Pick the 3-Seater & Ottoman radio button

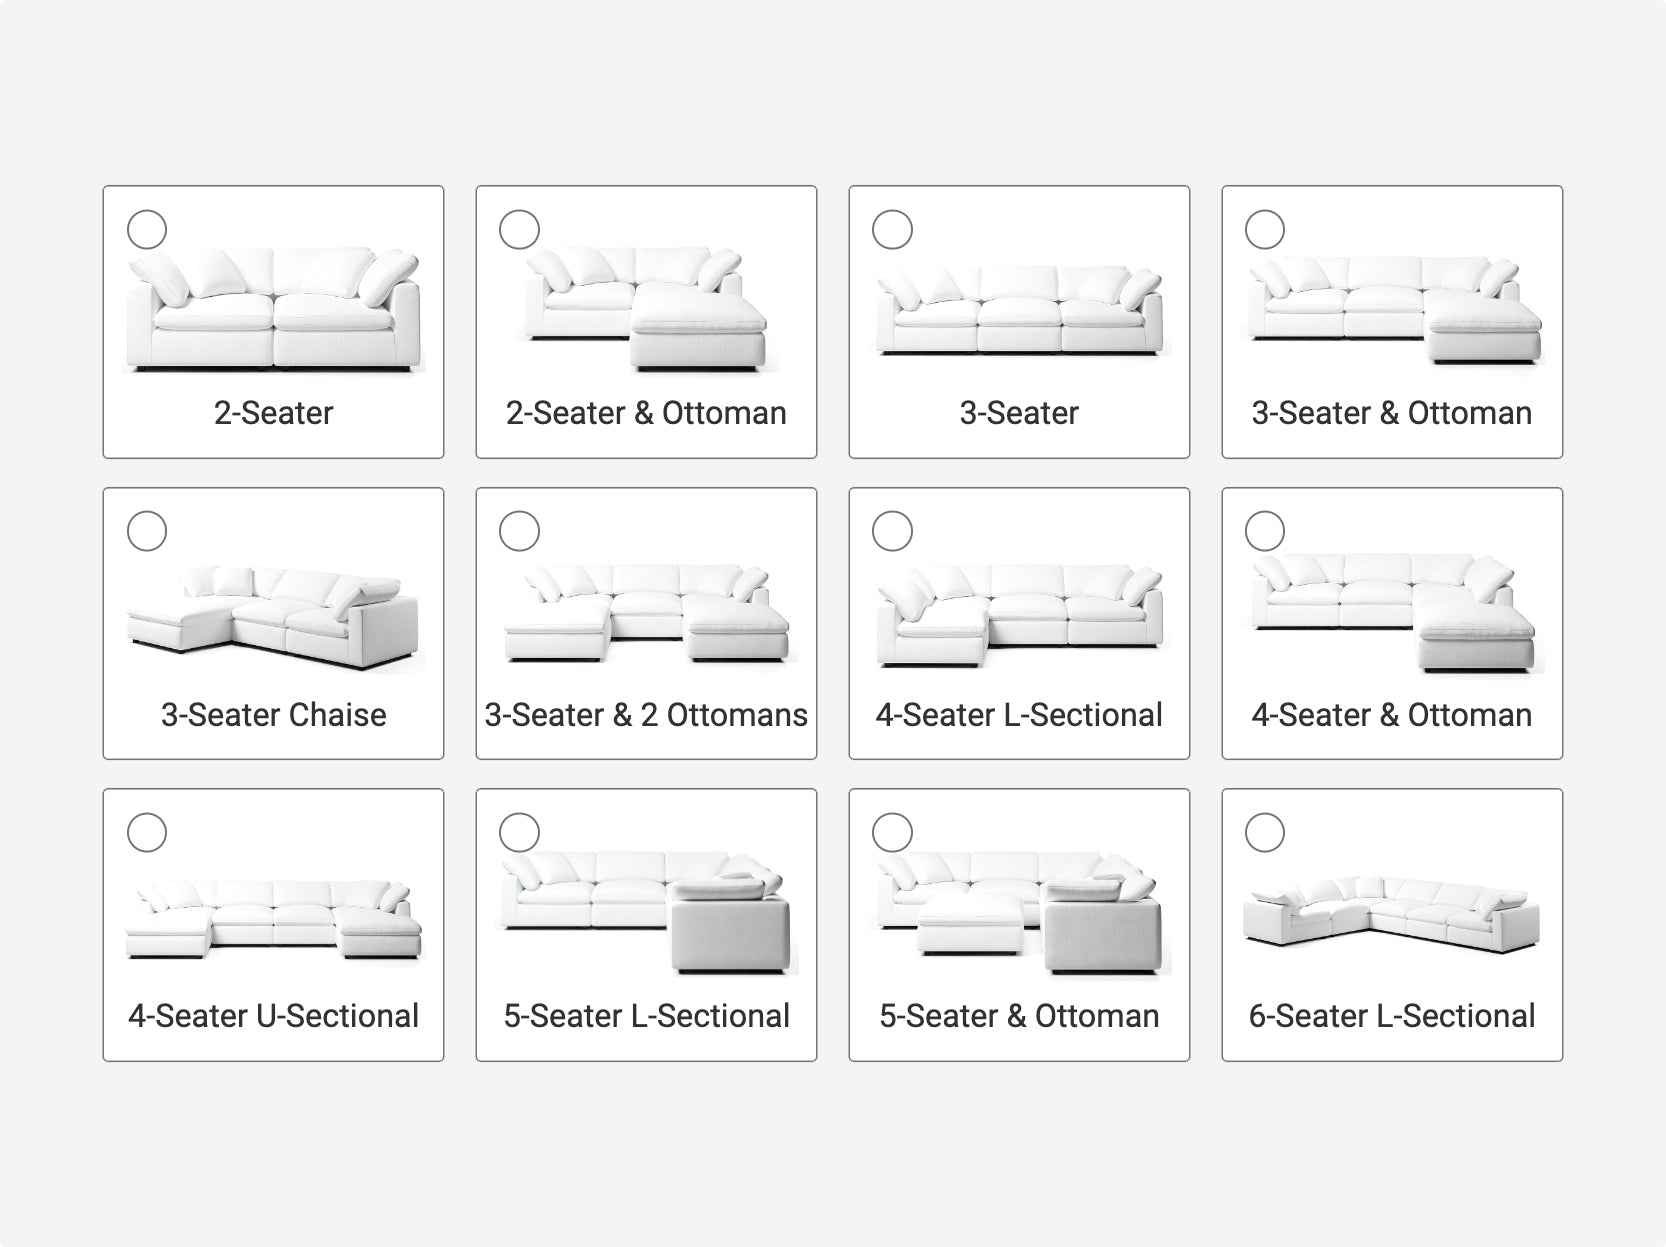[x=1265, y=230]
